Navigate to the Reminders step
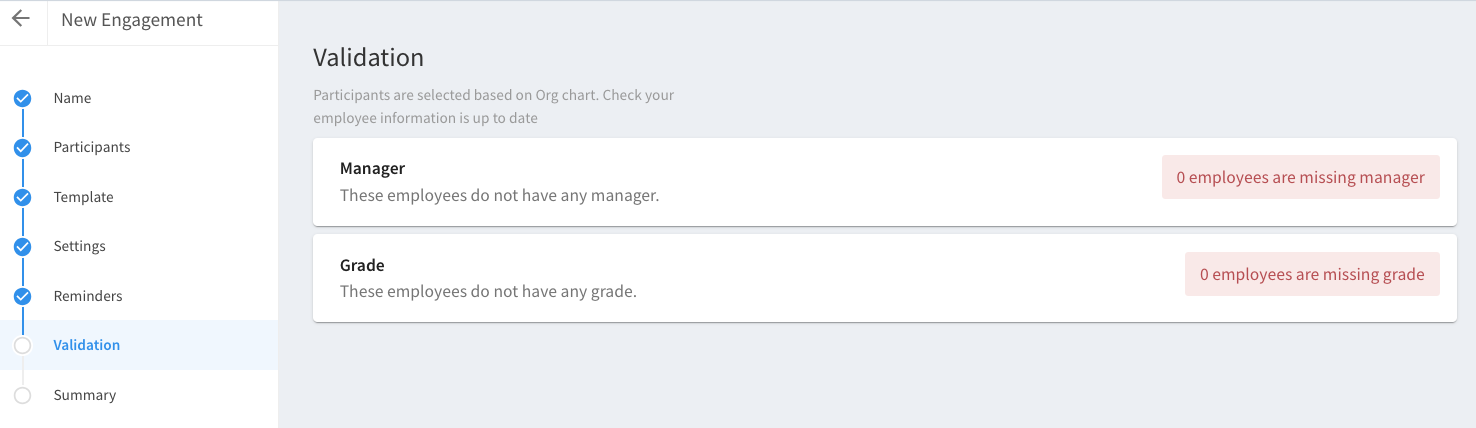 click(x=88, y=296)
